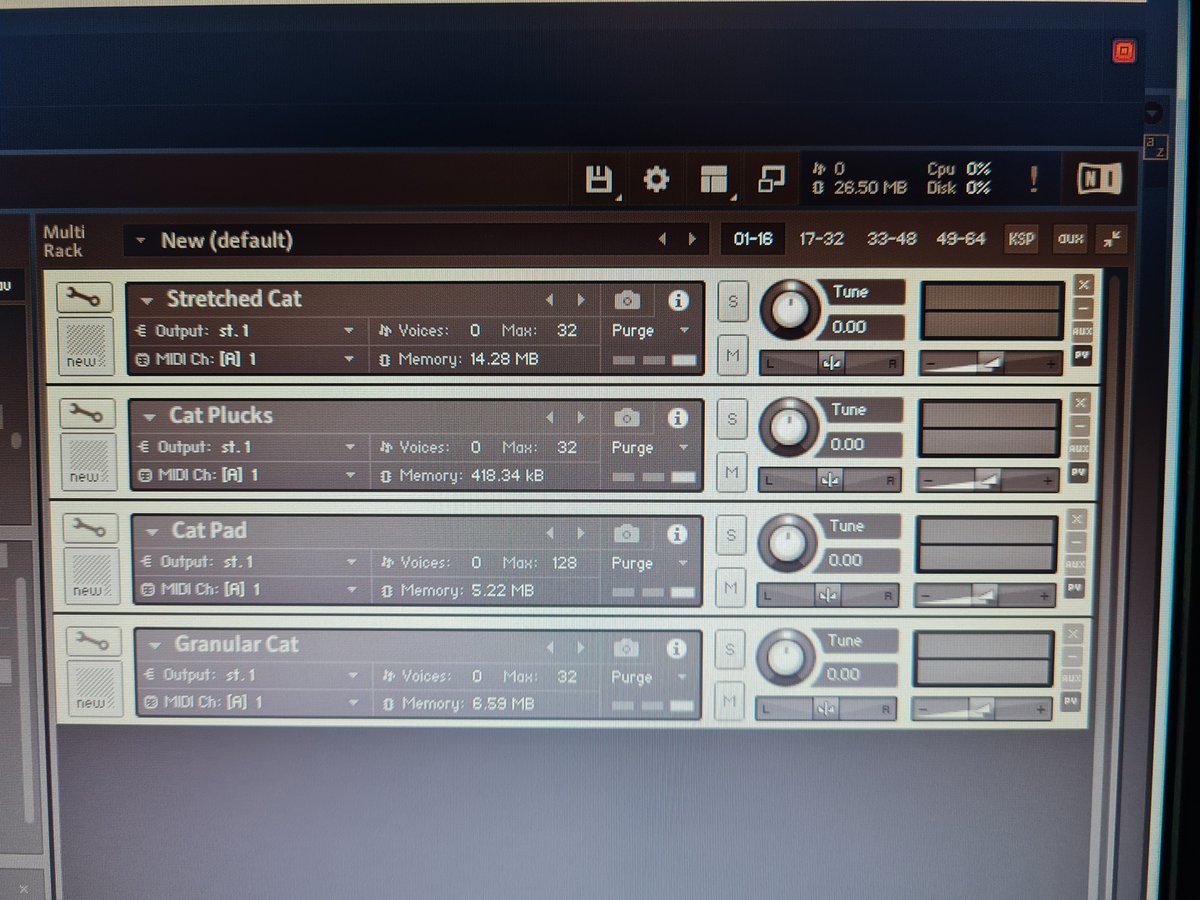Viewport: 1200px width, 900px height.
Task: Click Cat Pad Max voices value 128
Action: click(565, 563)
